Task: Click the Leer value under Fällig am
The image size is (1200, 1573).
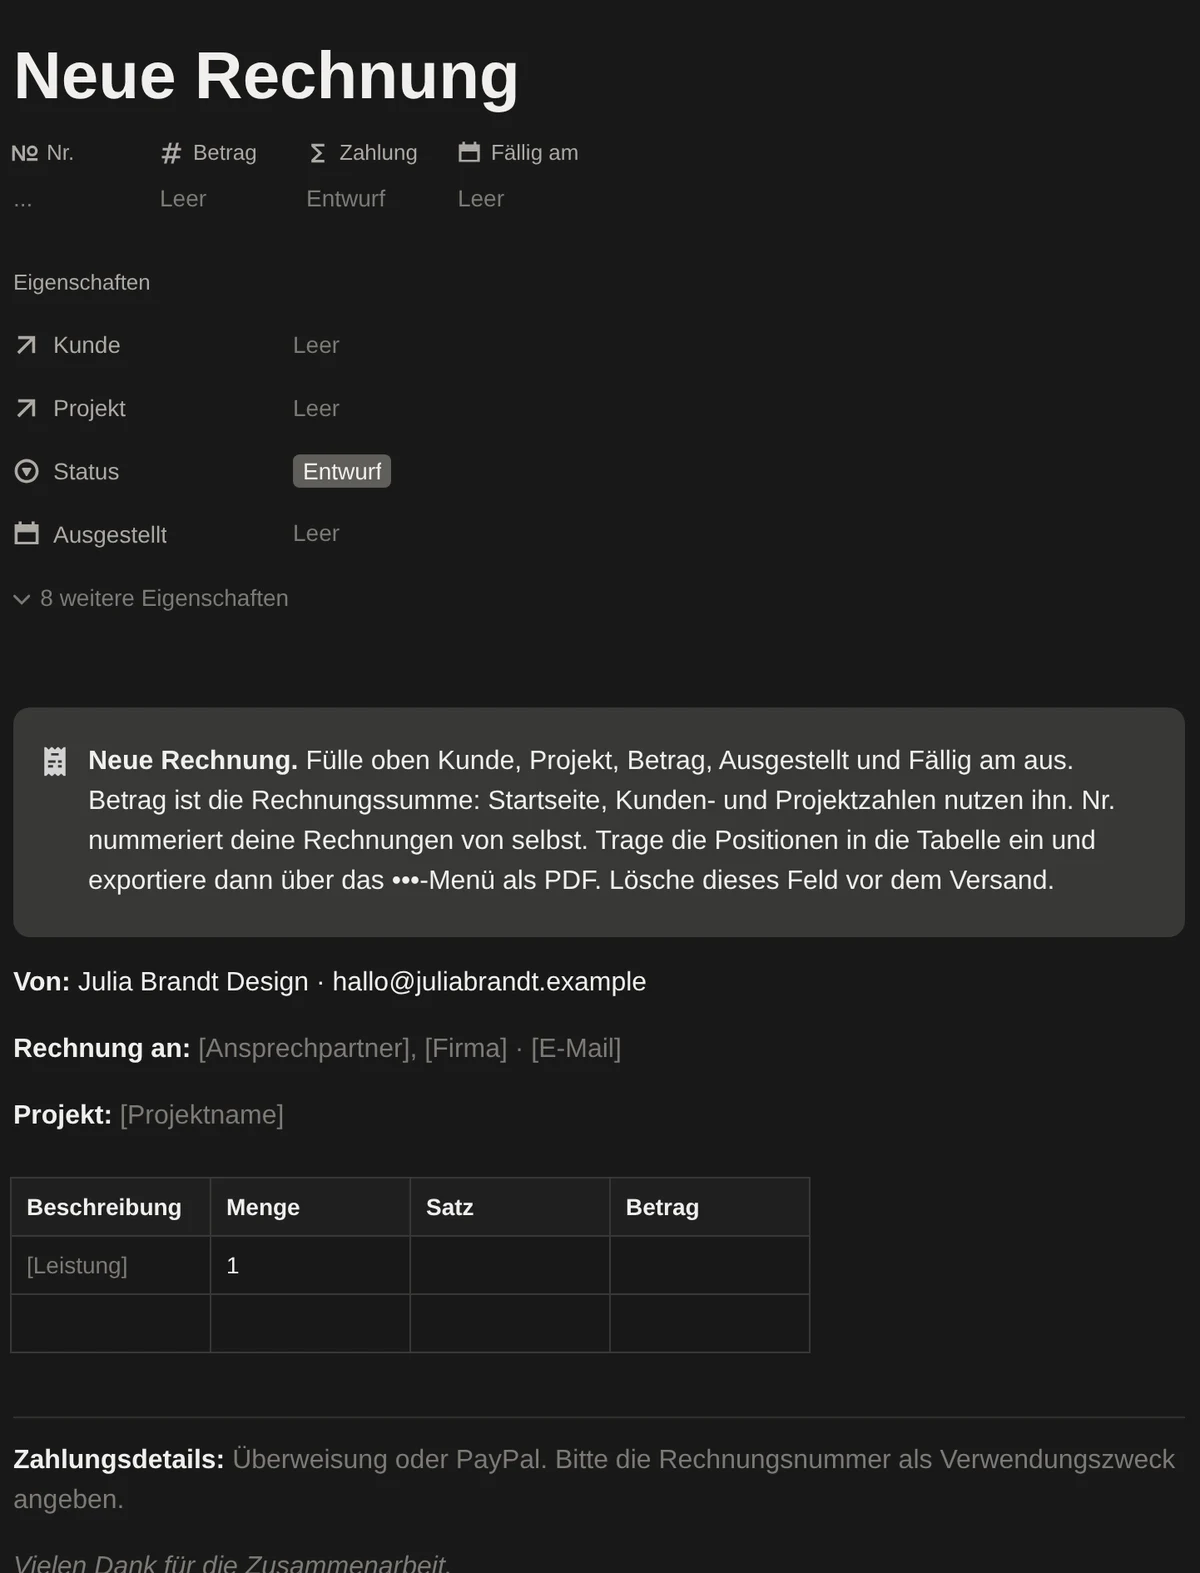Action: click(481, 199)
